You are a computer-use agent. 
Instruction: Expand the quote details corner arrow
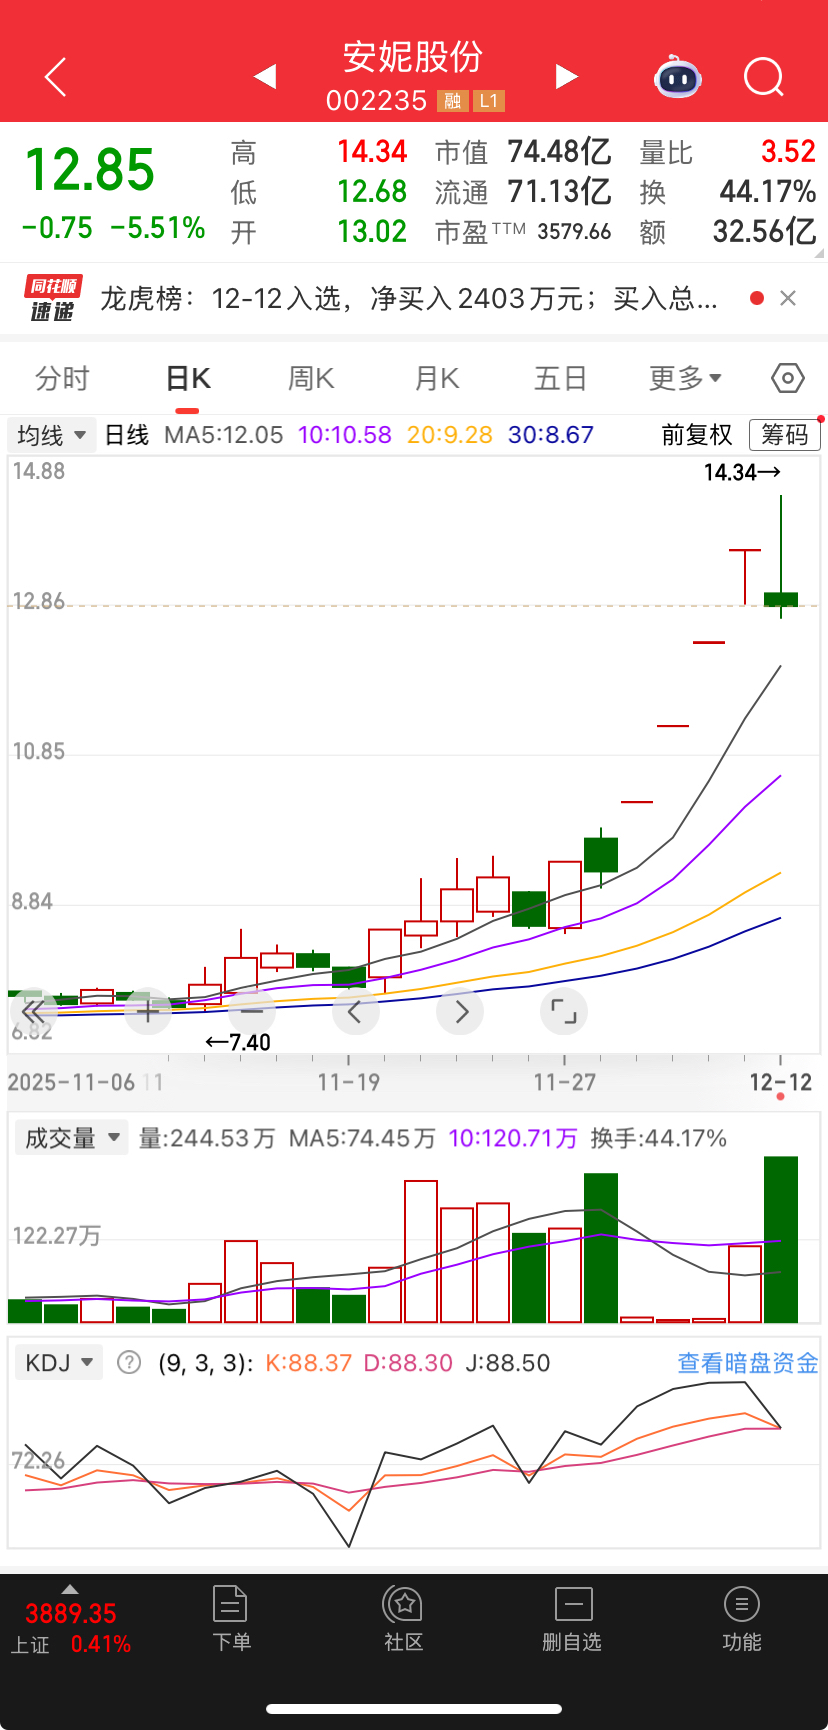tap(820, 254)
